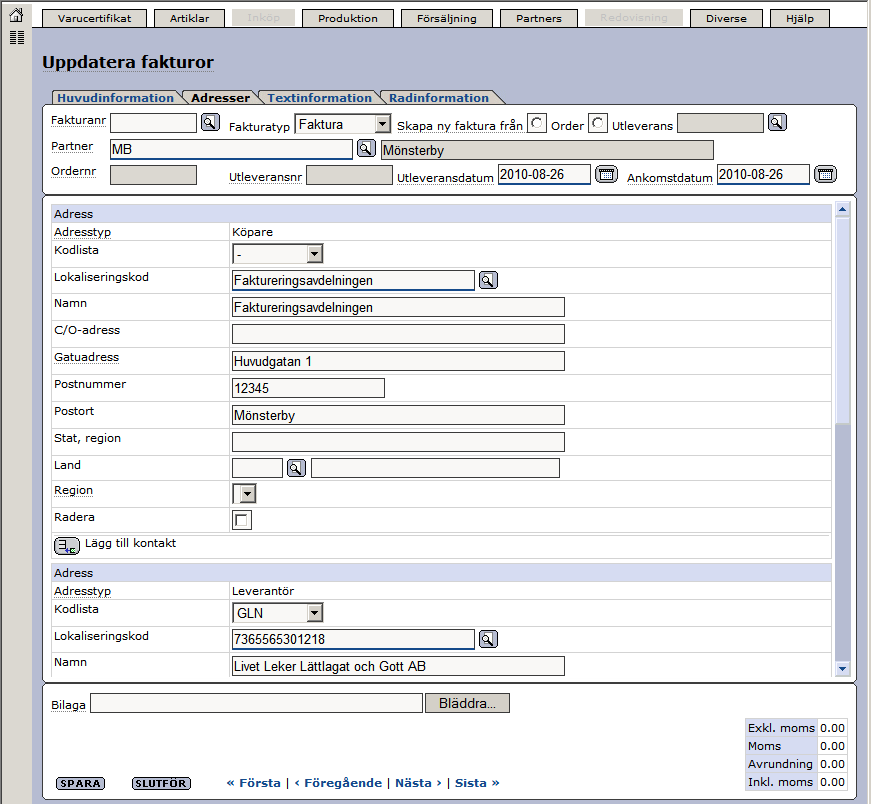The image size is (871, 804).
Task: Search Lokaliseringskod for the Leverantör address
Action: (x=488, y=640)
